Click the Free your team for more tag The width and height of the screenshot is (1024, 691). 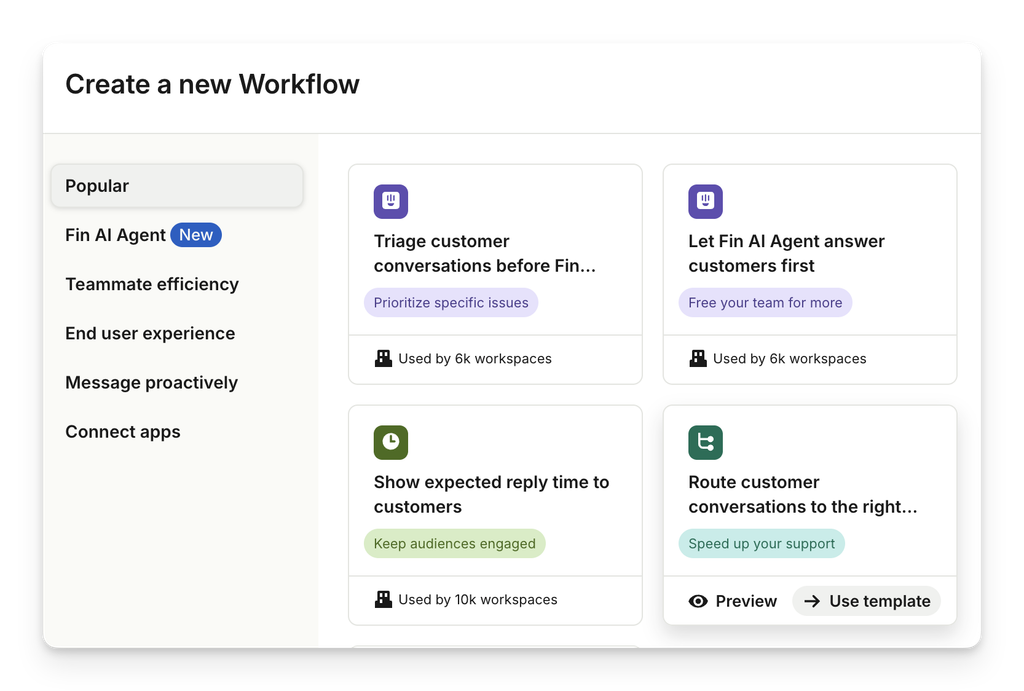(765, 302)
